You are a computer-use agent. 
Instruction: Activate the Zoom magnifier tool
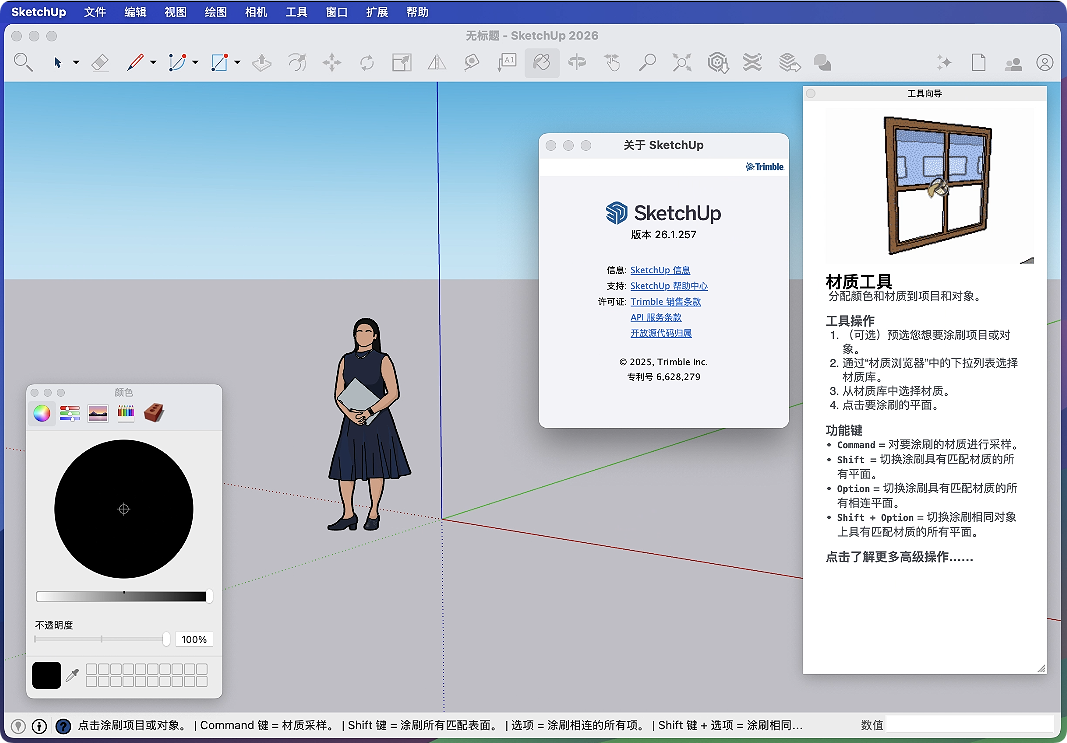[648, 62]
